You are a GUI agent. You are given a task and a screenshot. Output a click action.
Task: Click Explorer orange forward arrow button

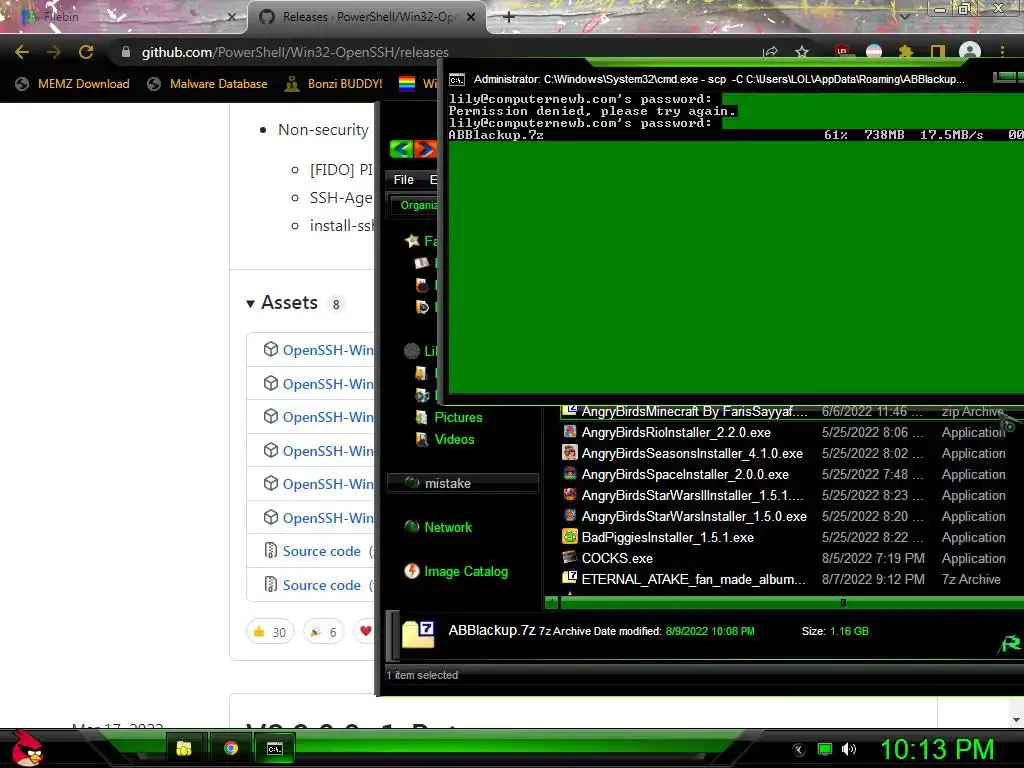coord(424,150)
